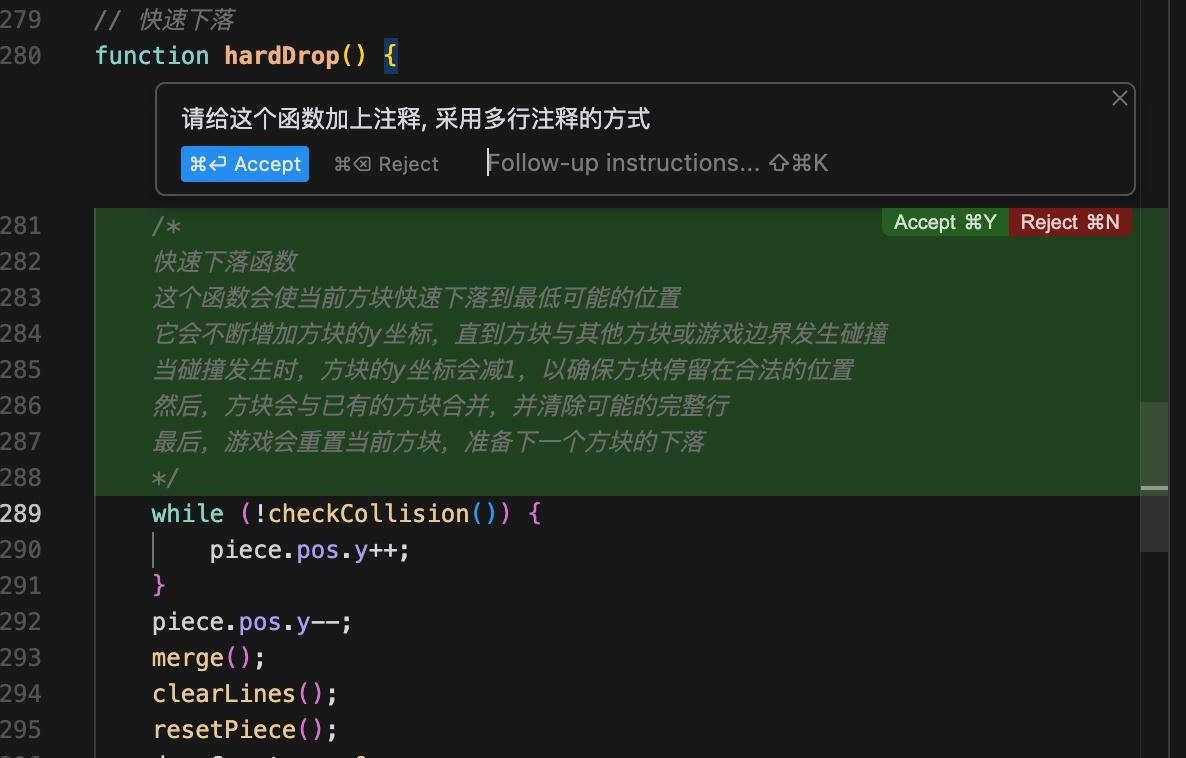Click the piece.pos.y-- statement
This screenshot has width=1186, height=758.
tap(252, 622)
